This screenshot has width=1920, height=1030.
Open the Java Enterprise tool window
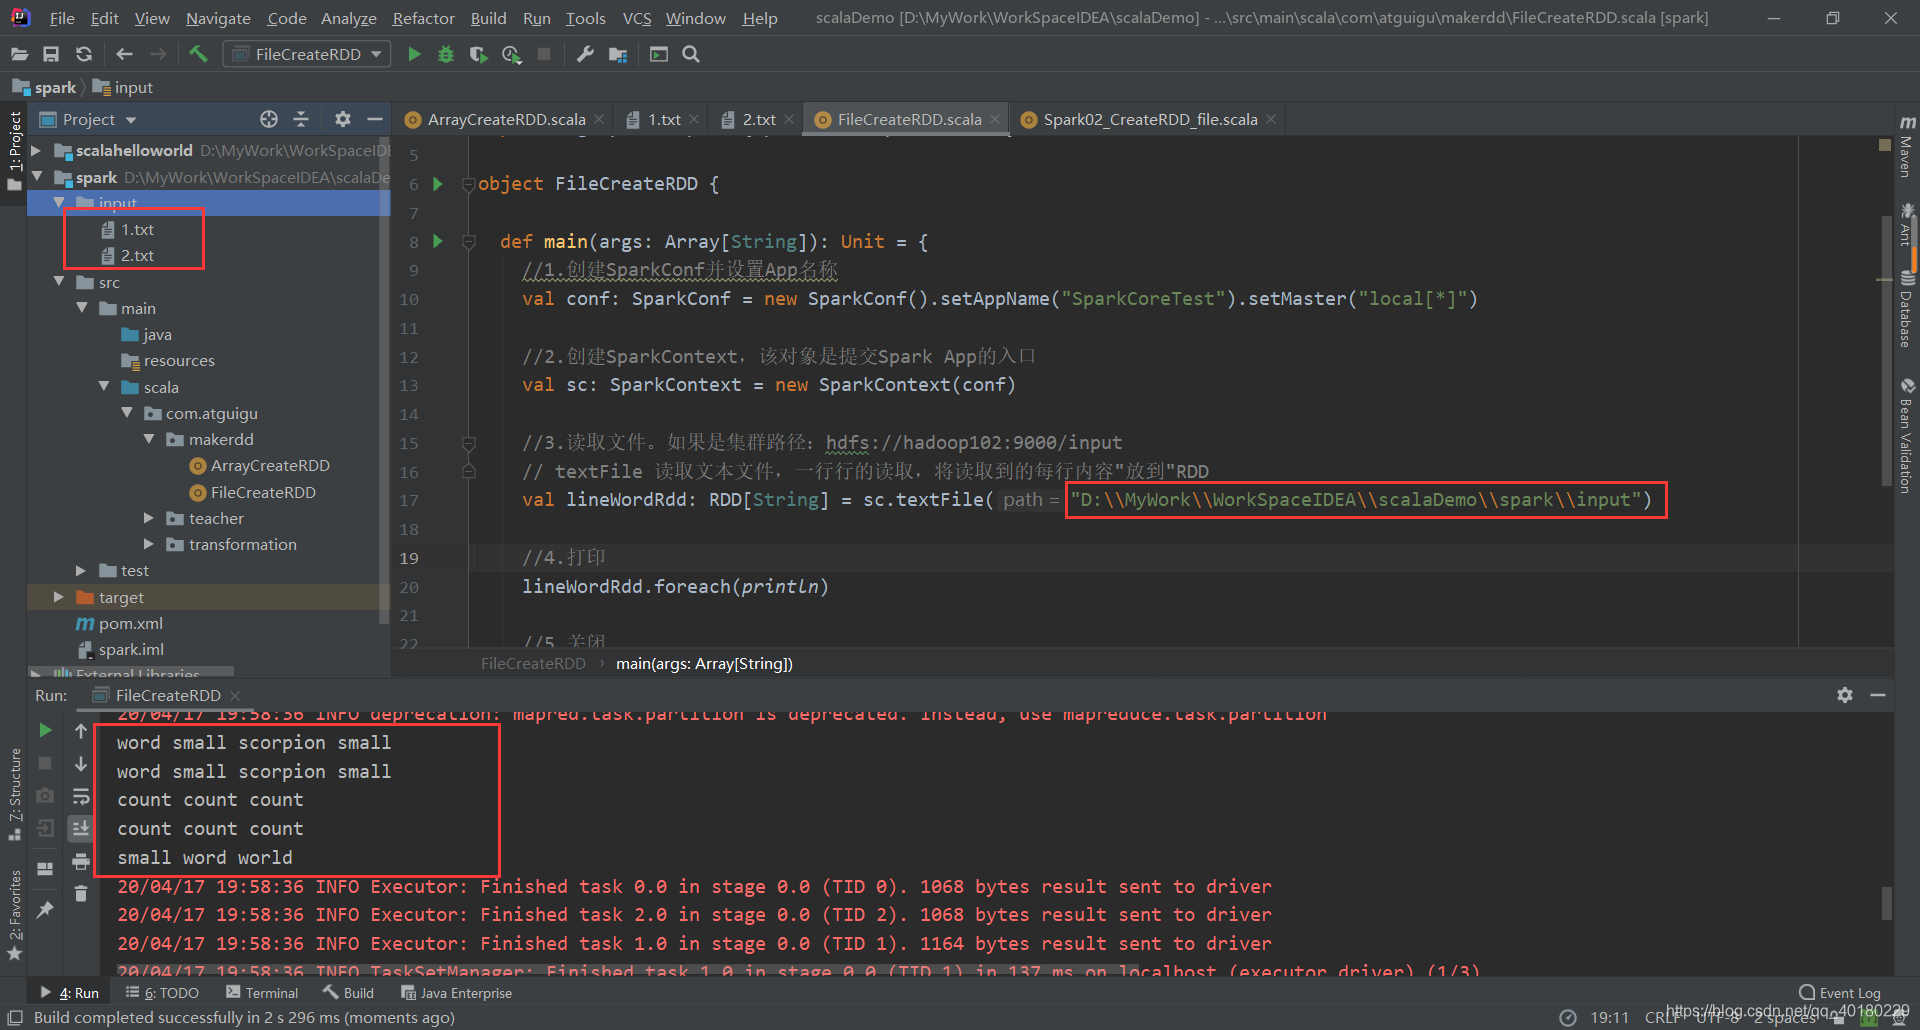point(457,993)
